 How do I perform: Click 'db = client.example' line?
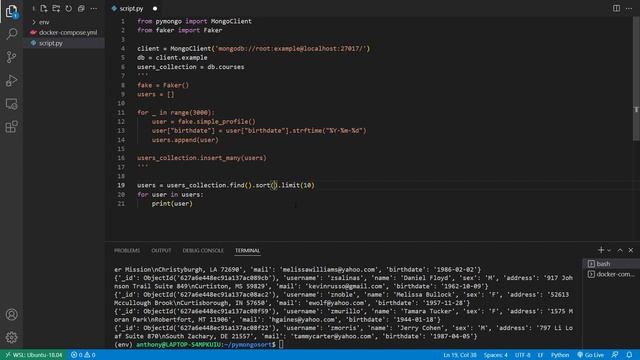(x=172, y=58)
